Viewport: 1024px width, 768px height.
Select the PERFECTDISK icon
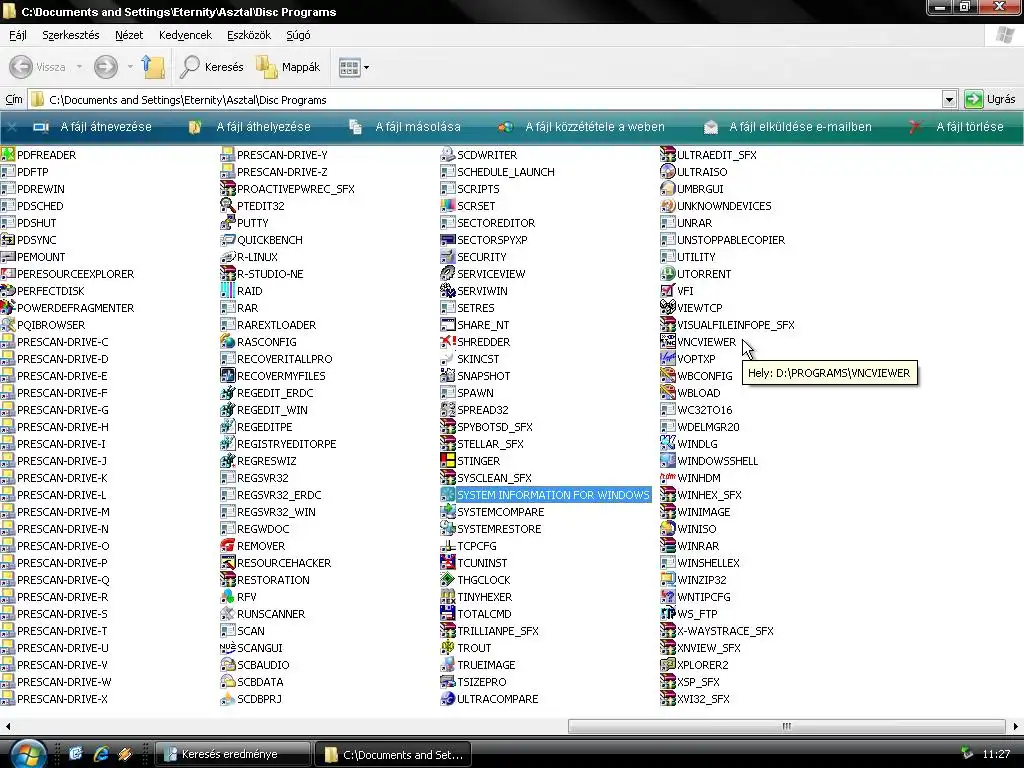(x=8, y=291)
